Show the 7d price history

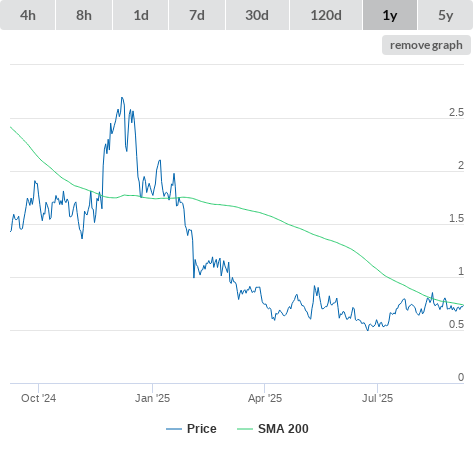pyautogui.click(x=197, y=15)
